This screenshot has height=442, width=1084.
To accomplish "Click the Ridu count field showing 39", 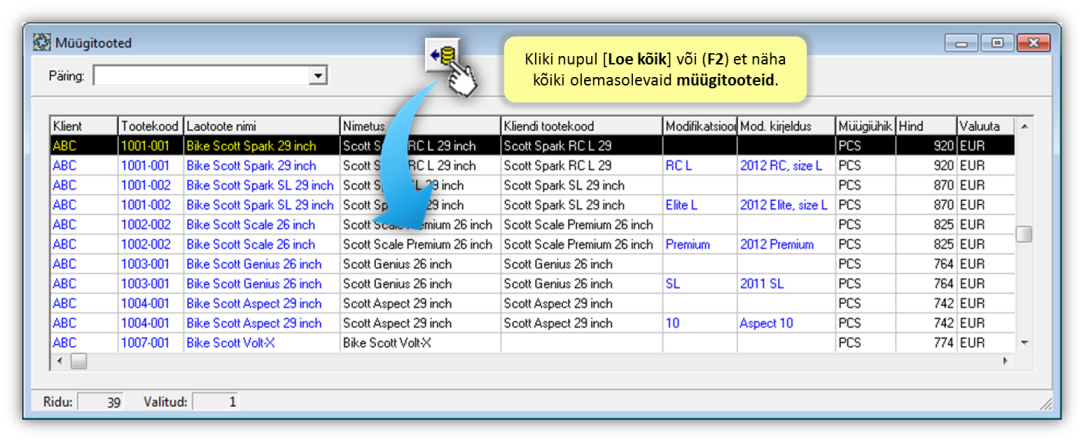I will click(100, 402).
